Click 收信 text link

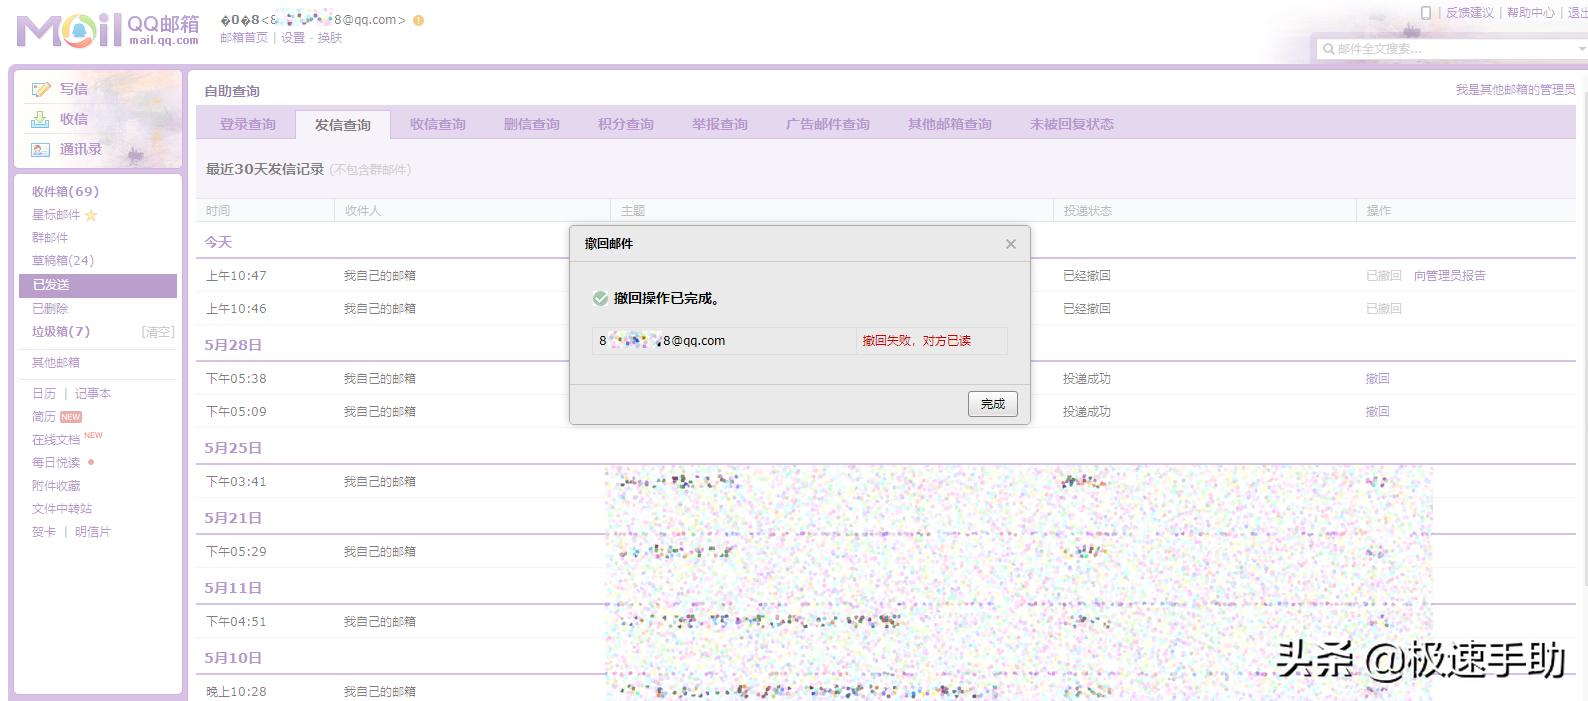coord(74,119)
